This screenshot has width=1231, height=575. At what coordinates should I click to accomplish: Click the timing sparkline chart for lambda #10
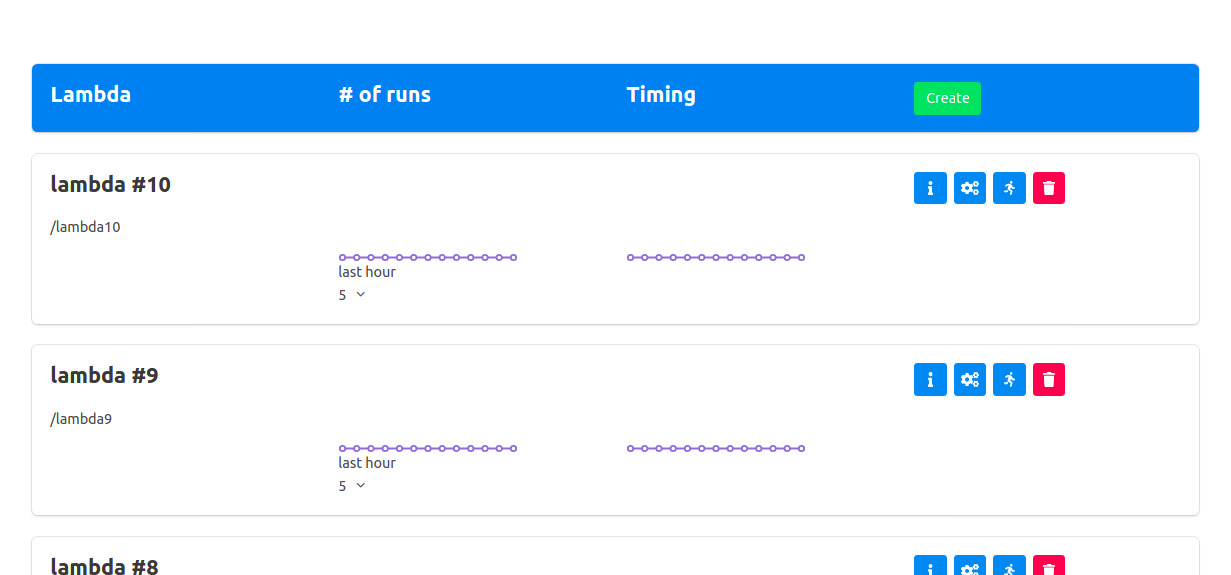tap(716, 257)
